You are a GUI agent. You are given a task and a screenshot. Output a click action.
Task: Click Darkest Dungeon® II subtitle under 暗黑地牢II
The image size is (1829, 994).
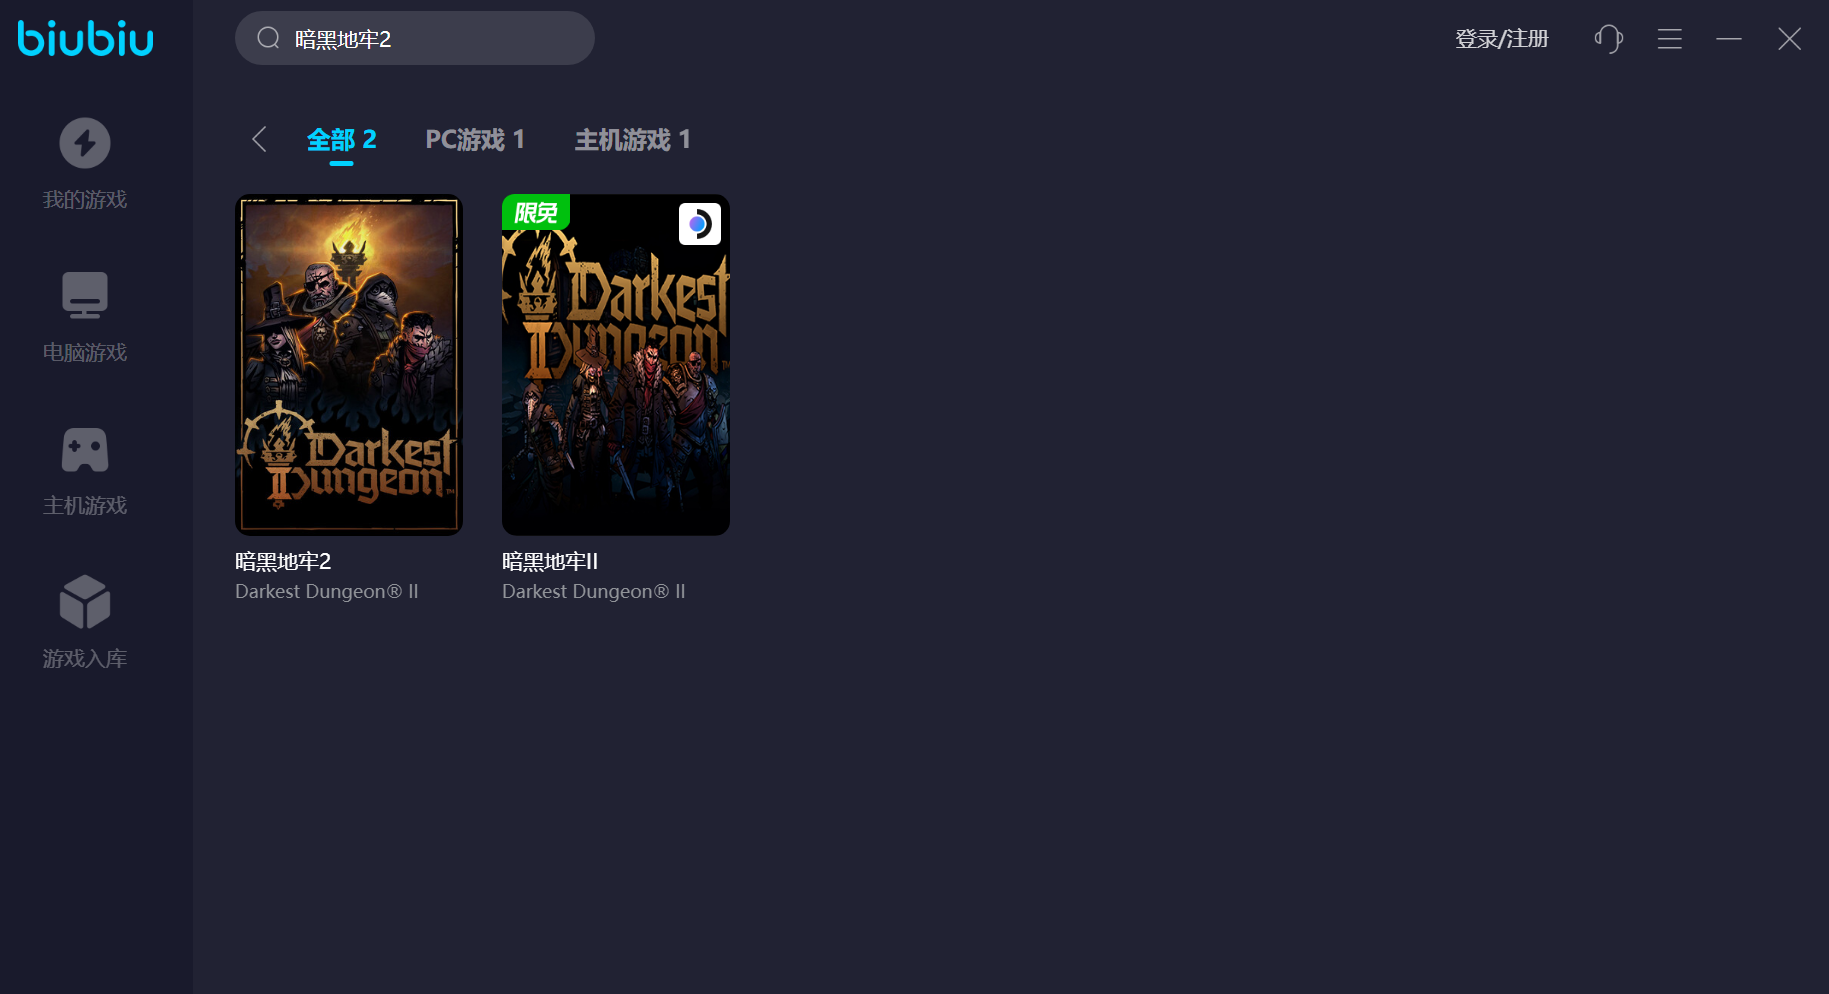click(594, 592)
